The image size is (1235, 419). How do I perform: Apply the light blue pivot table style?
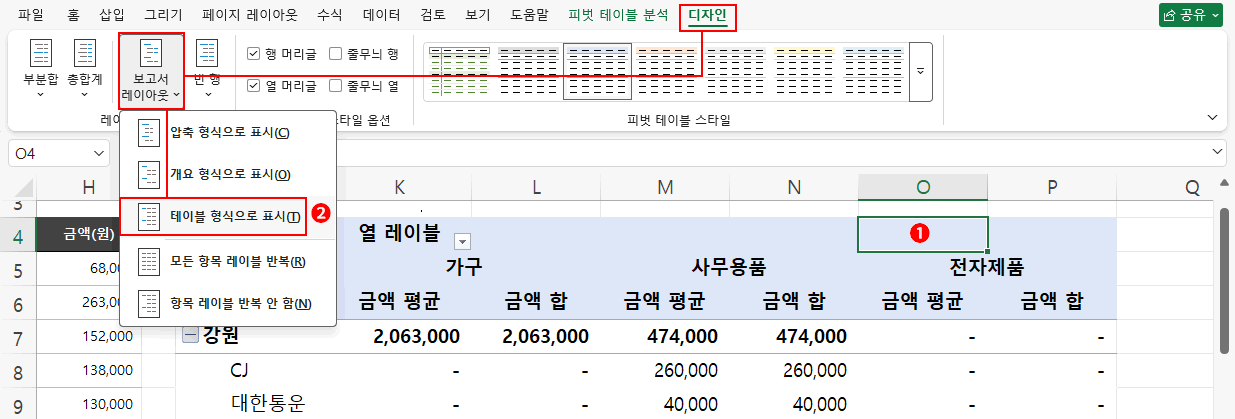[x=873, y=72]
